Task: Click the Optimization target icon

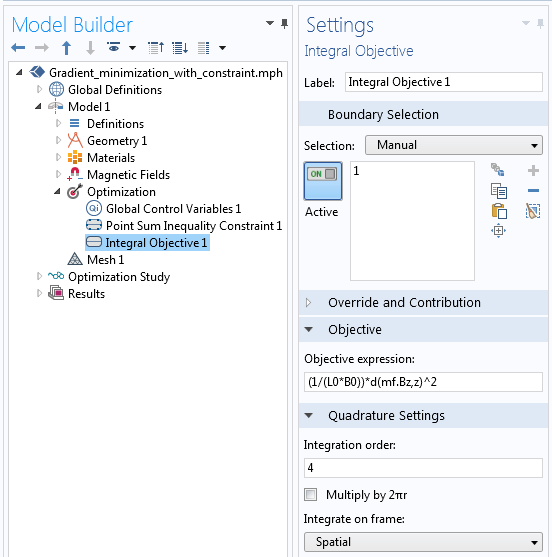Action: [x=75, y=191]
